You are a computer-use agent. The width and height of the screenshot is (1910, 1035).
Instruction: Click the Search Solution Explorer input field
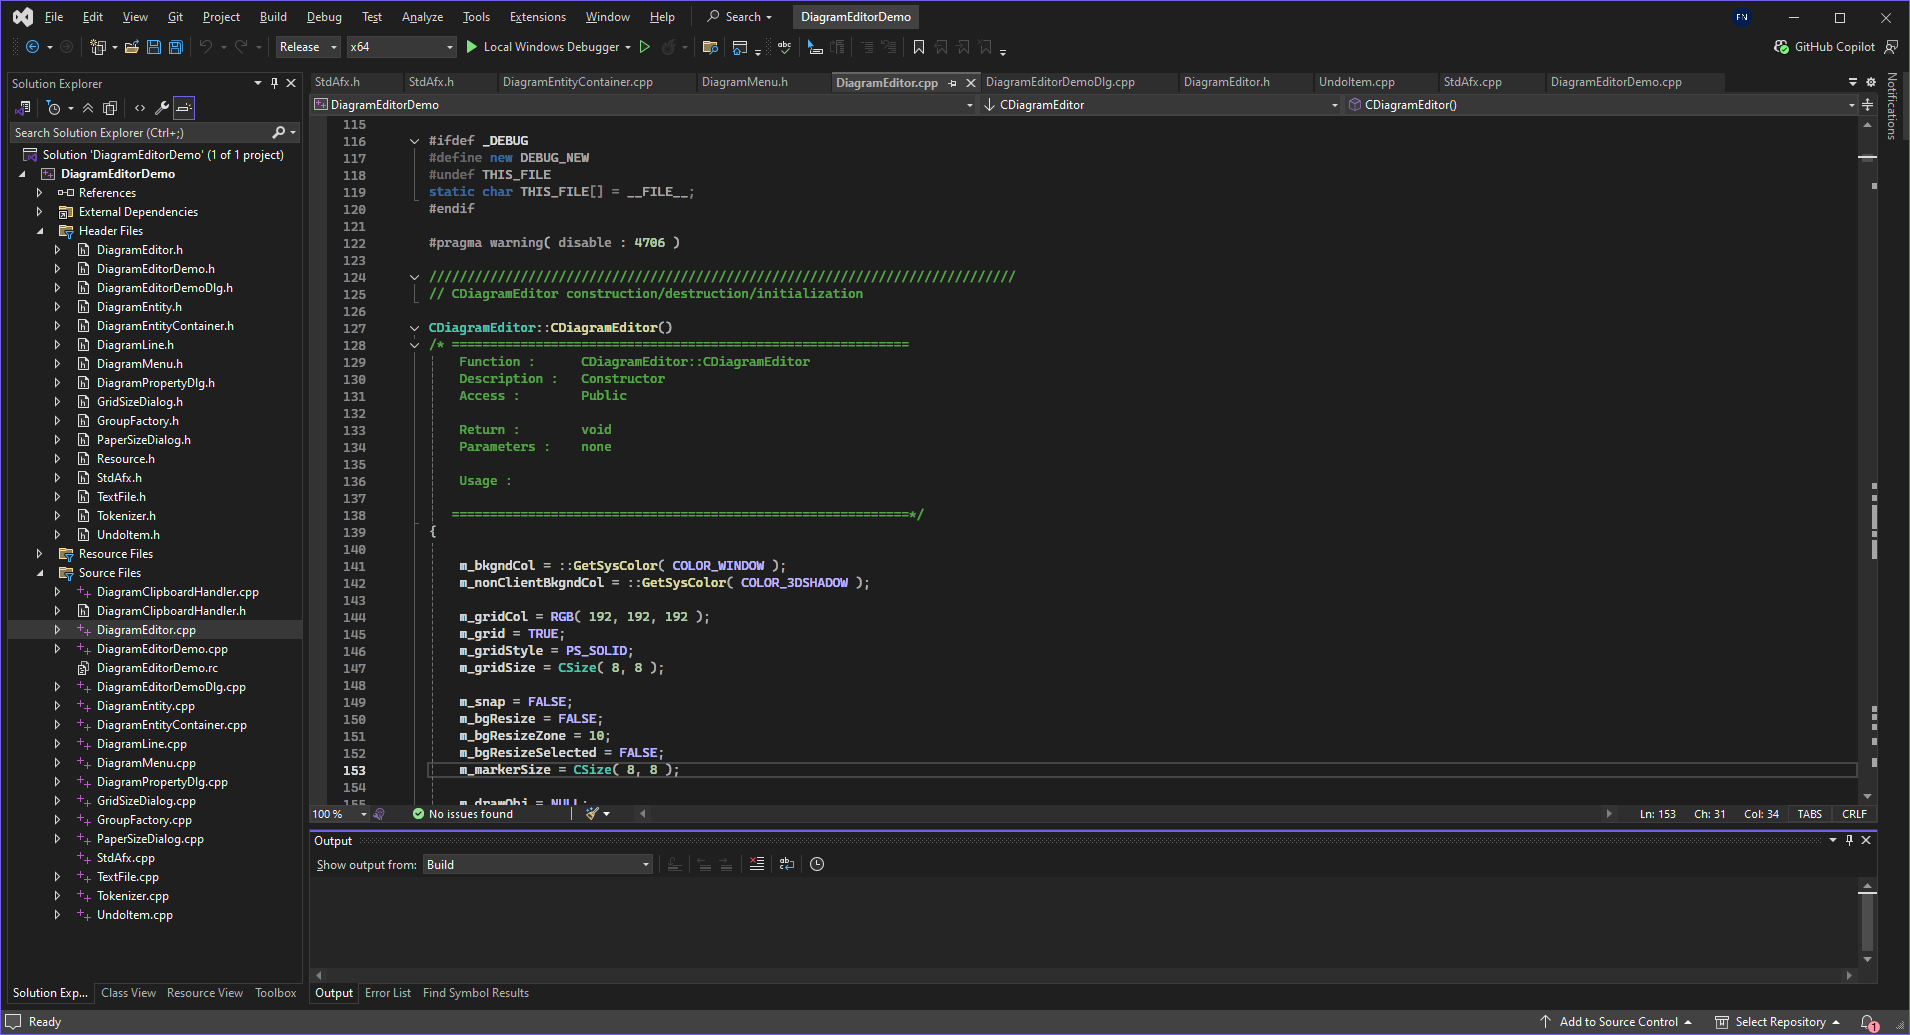pos(140,132)
